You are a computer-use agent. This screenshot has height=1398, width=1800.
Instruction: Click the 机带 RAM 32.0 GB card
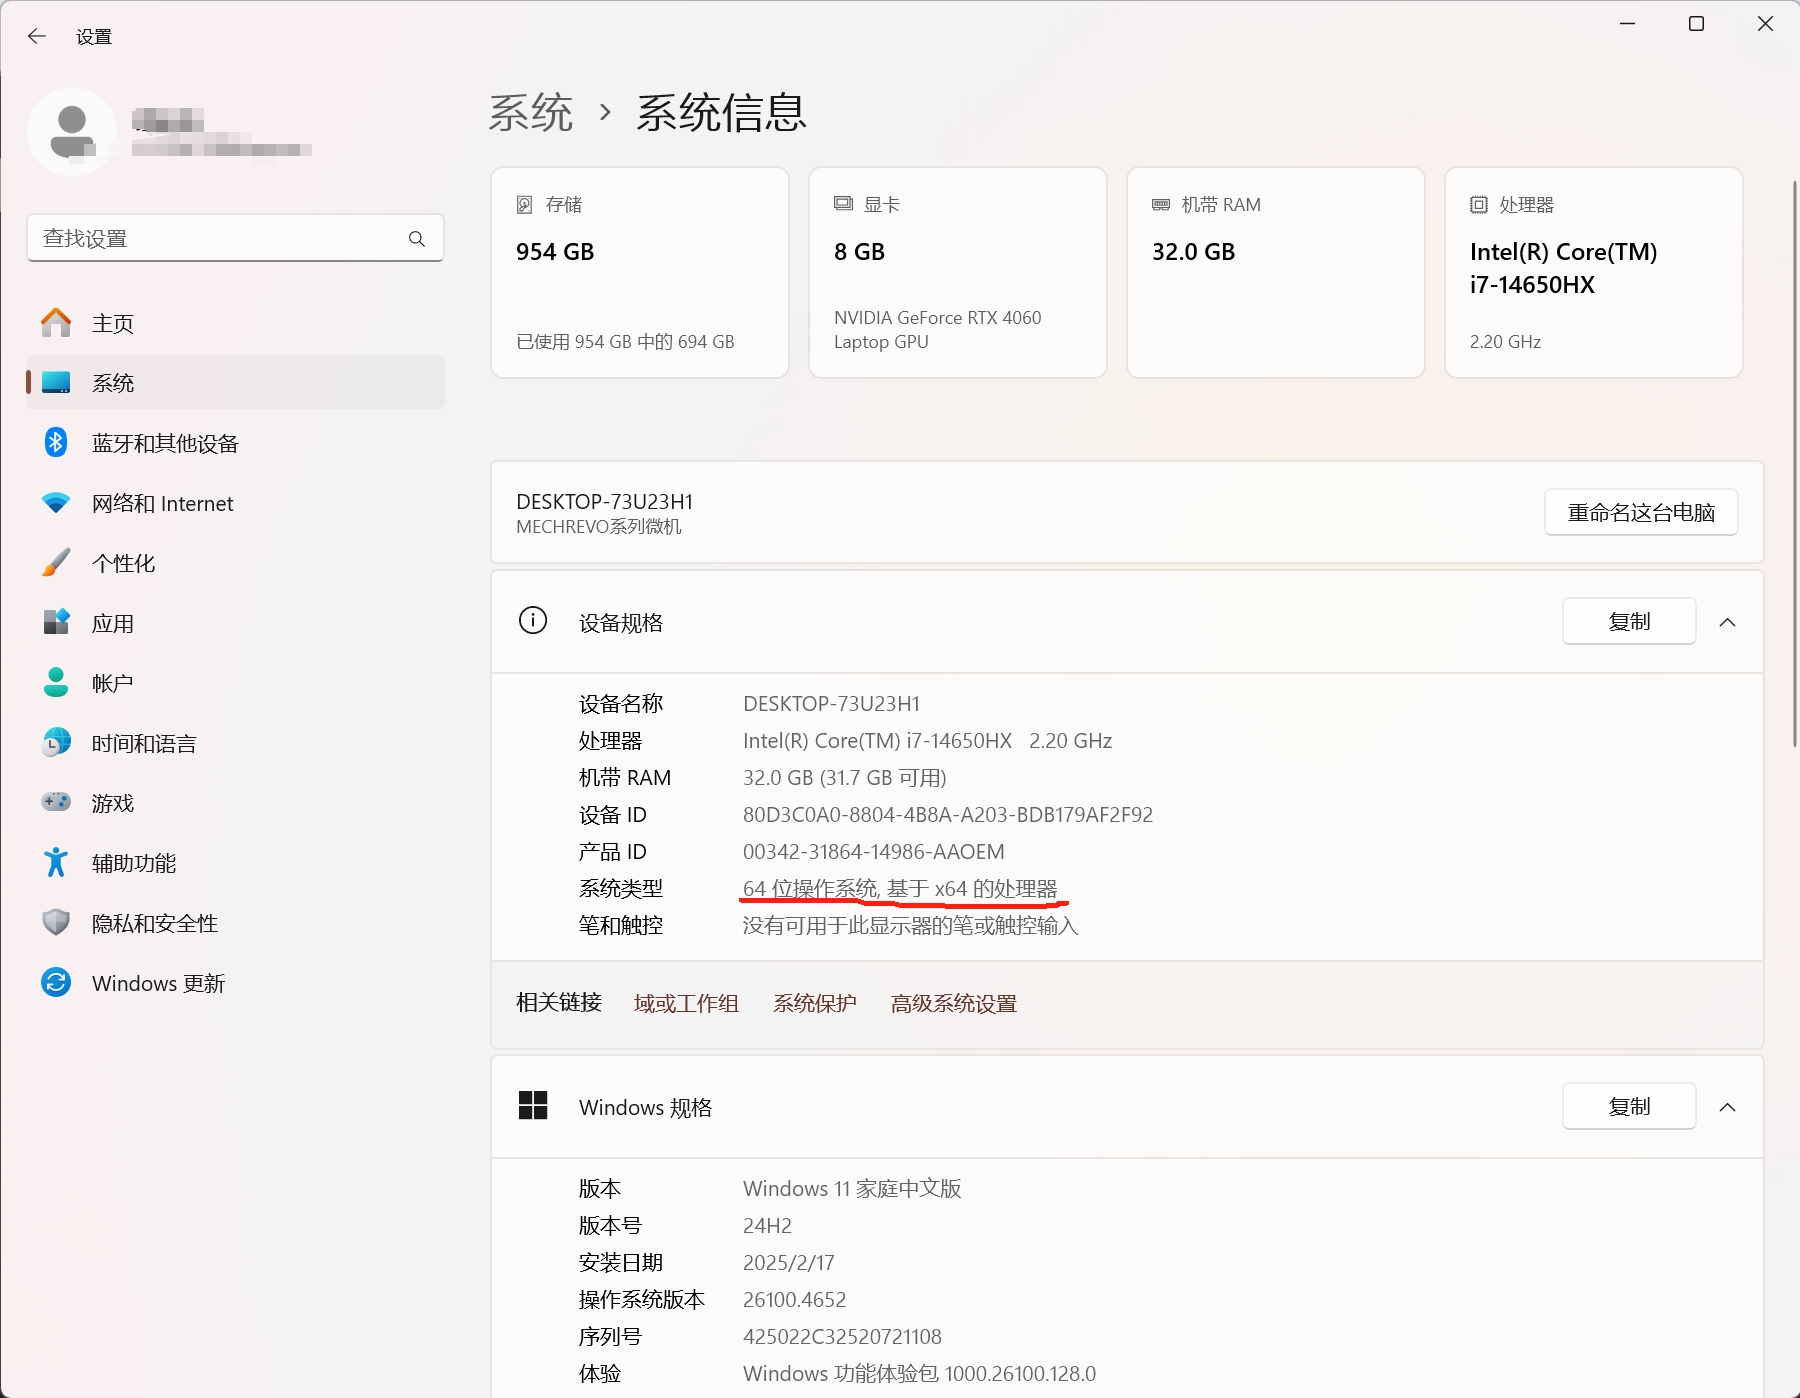1276,272
